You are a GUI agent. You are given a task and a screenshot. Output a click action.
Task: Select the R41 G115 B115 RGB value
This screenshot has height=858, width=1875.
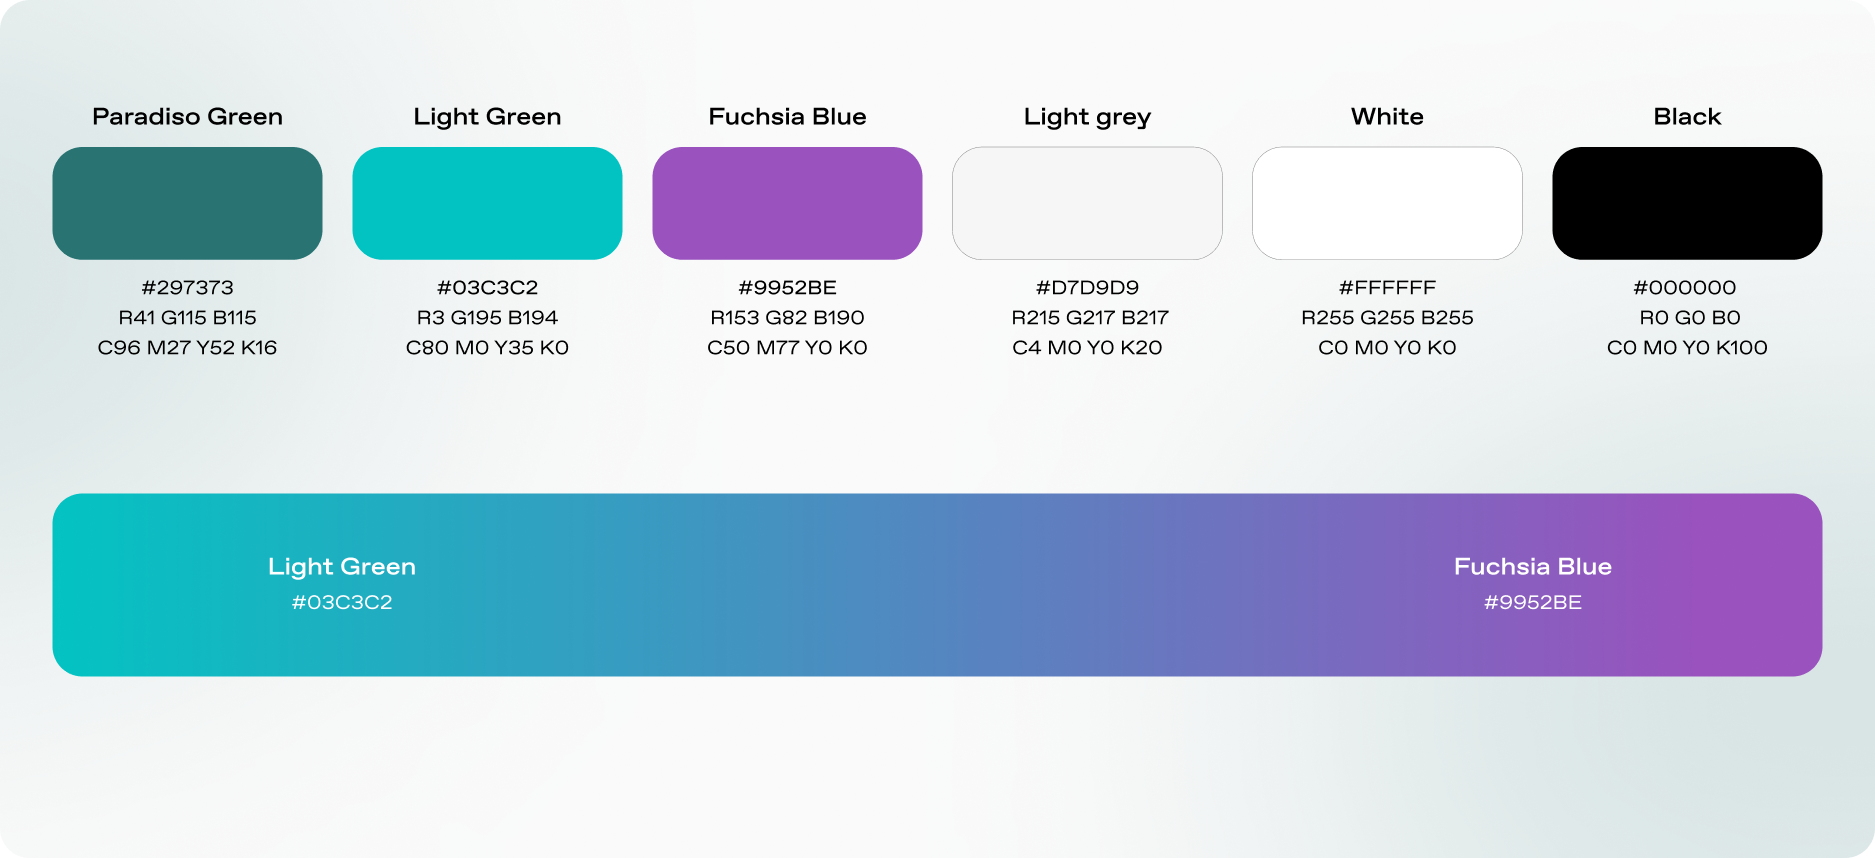pos(187,318)
